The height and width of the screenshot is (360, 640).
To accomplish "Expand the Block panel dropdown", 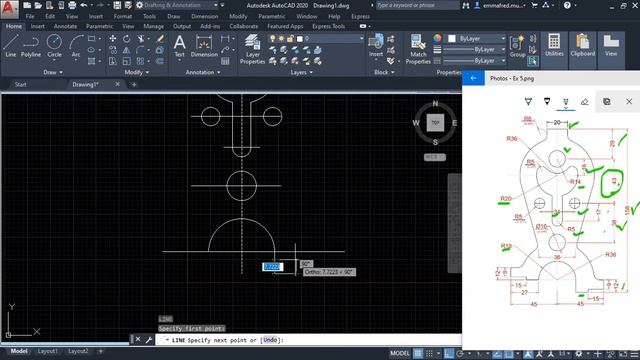I will pos(384,72).
